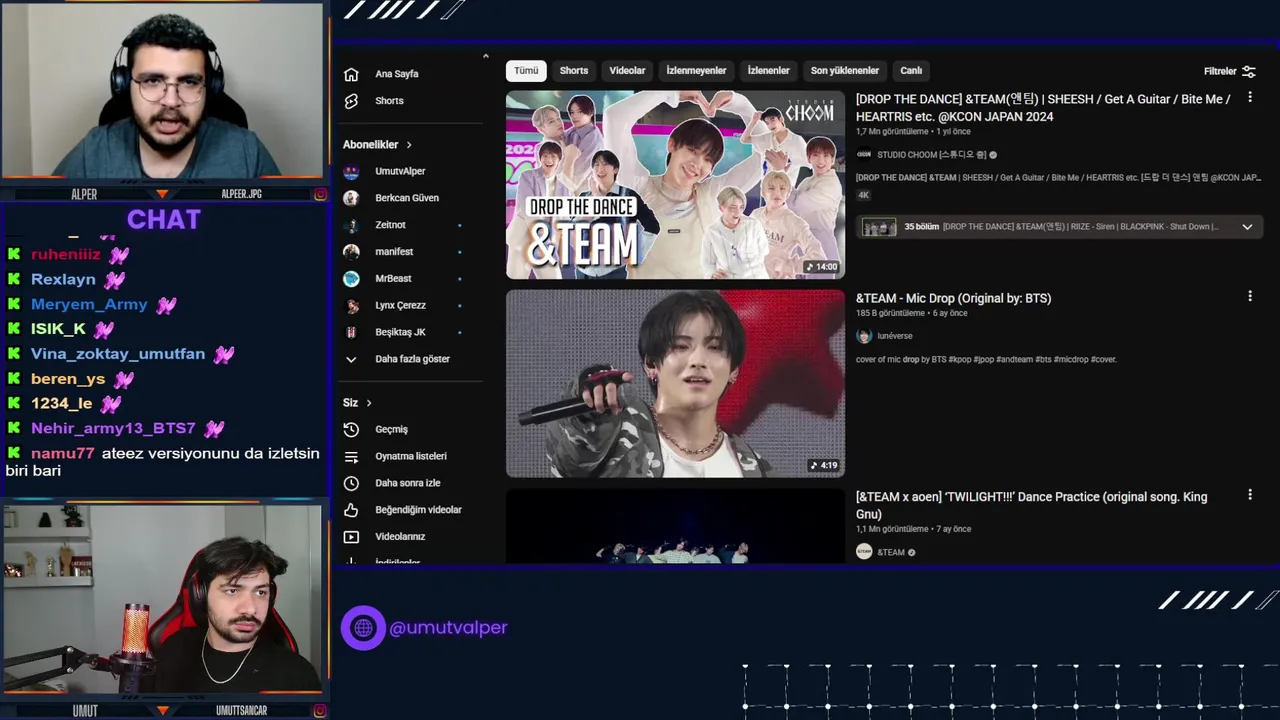Open Oynatma listeleri playlist icon
The height and width of the screenshot is (720, 1280).
(x=351, y=456)
